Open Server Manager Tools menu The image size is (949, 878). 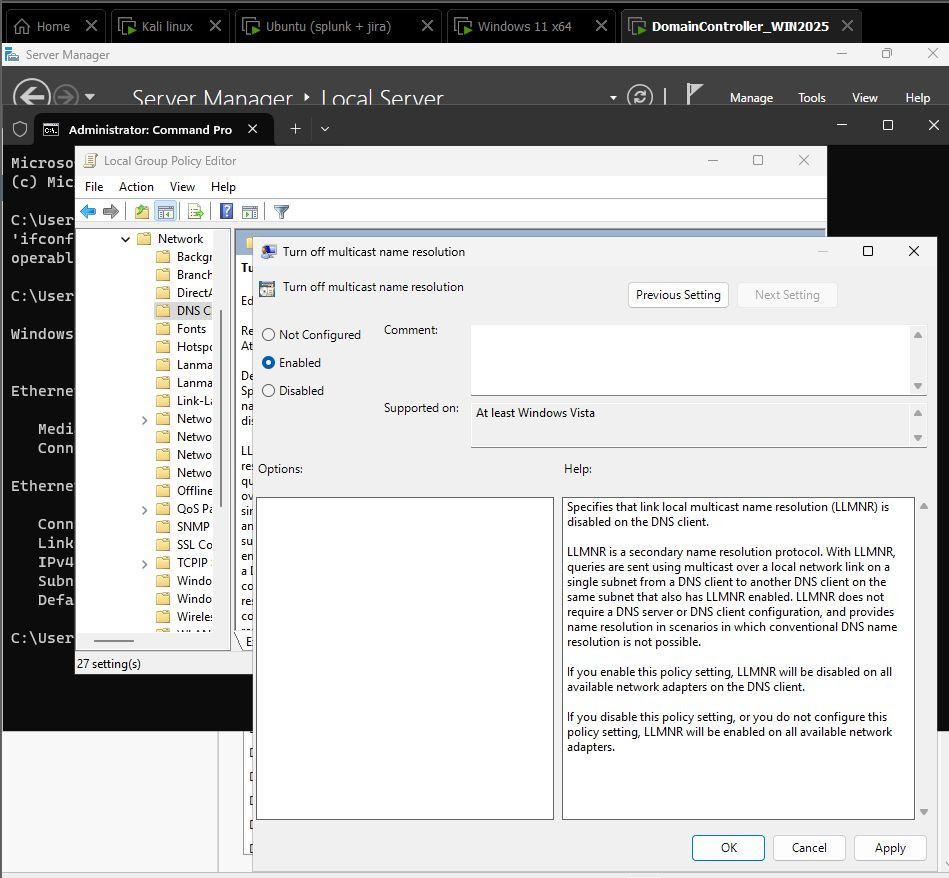[x=812, y=97]
